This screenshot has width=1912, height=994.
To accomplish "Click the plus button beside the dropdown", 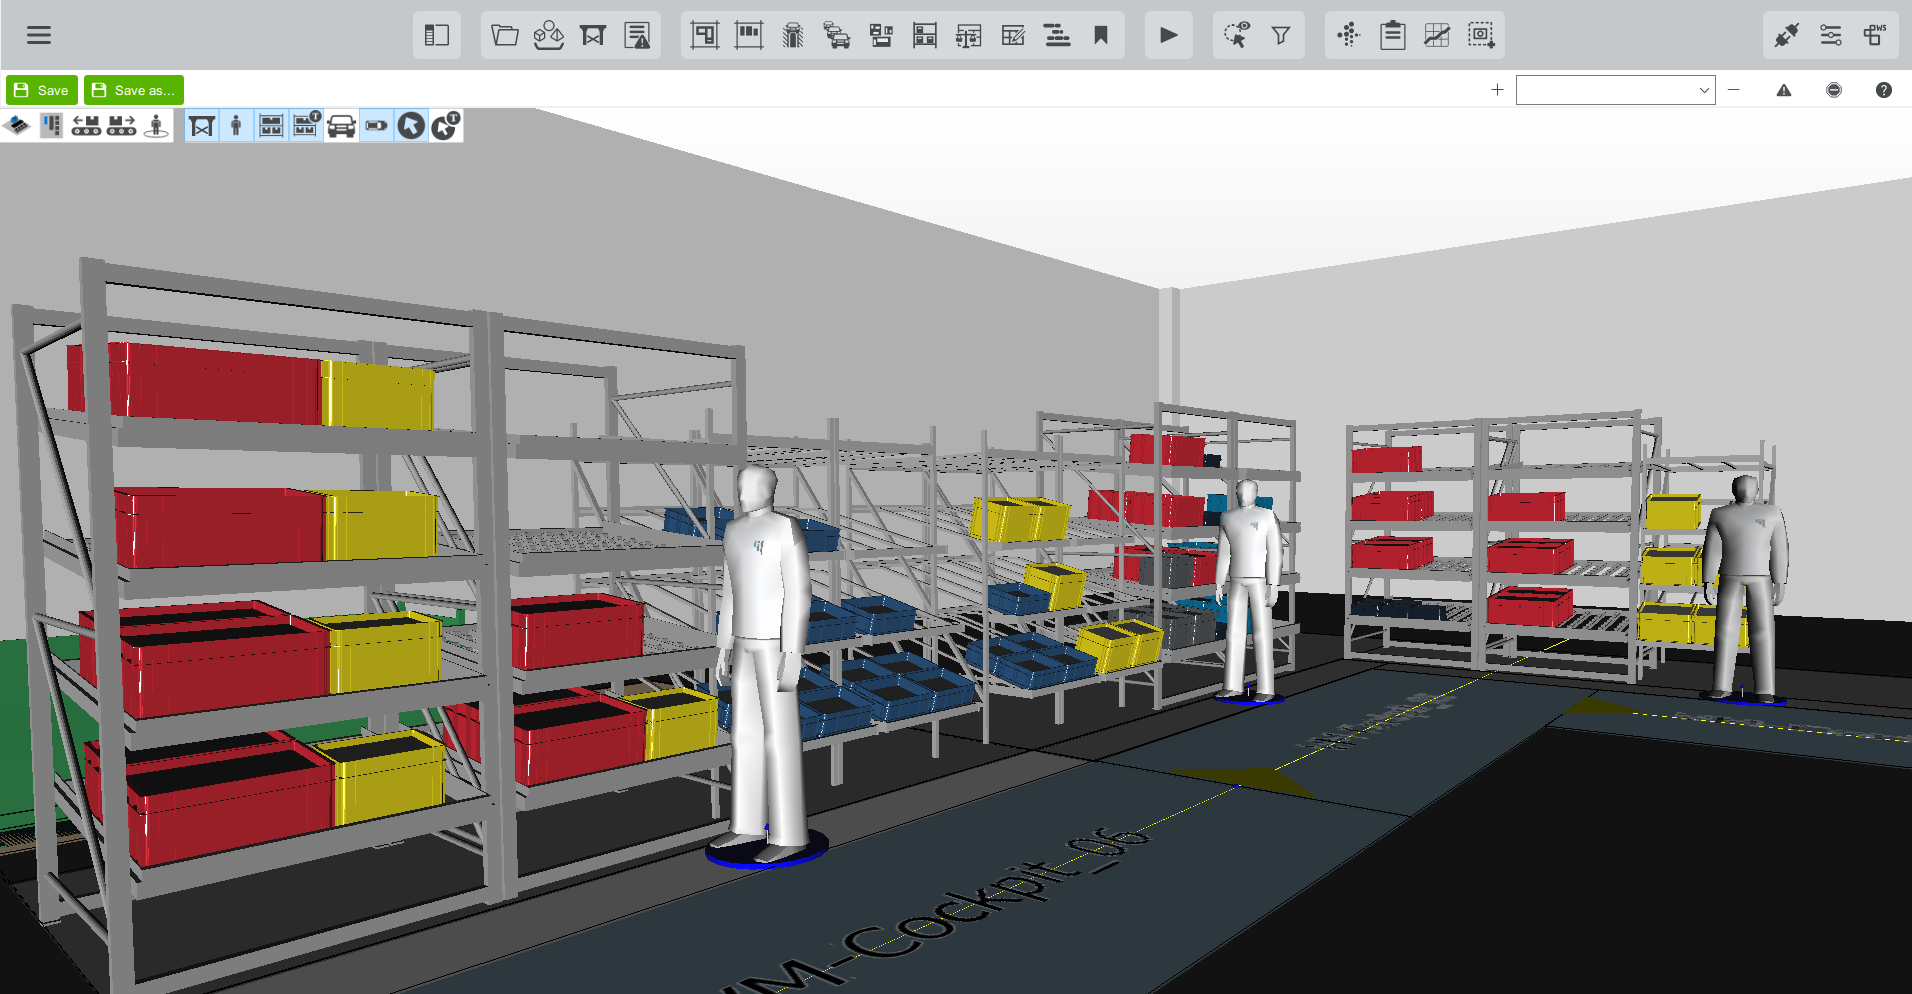I will tap(1497, 90).
